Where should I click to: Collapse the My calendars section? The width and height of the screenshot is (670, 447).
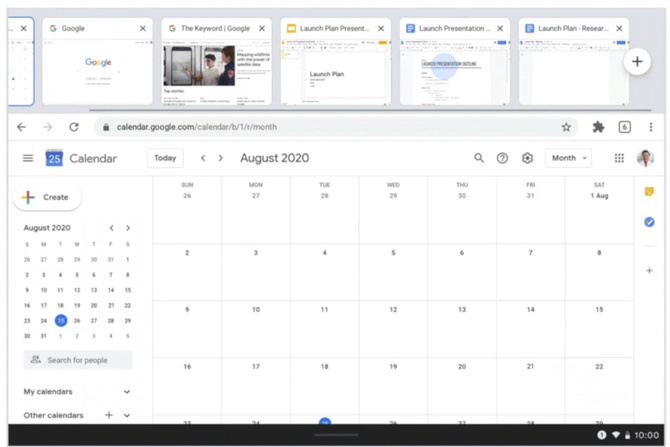[x=127, y=391]
